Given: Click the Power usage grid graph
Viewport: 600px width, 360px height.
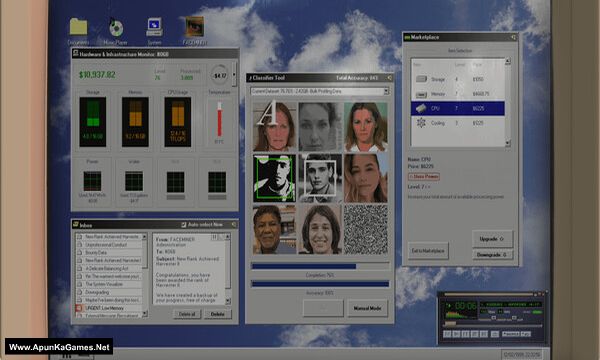Looking at the screenshot, I should pos(92,181).
